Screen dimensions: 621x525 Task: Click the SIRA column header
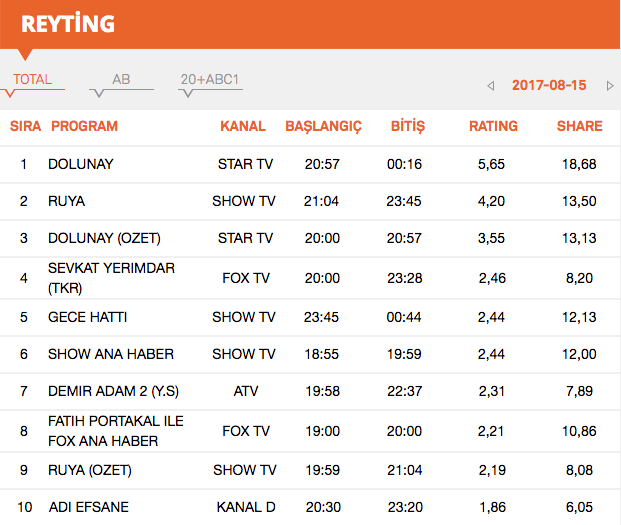click(25, 126)
